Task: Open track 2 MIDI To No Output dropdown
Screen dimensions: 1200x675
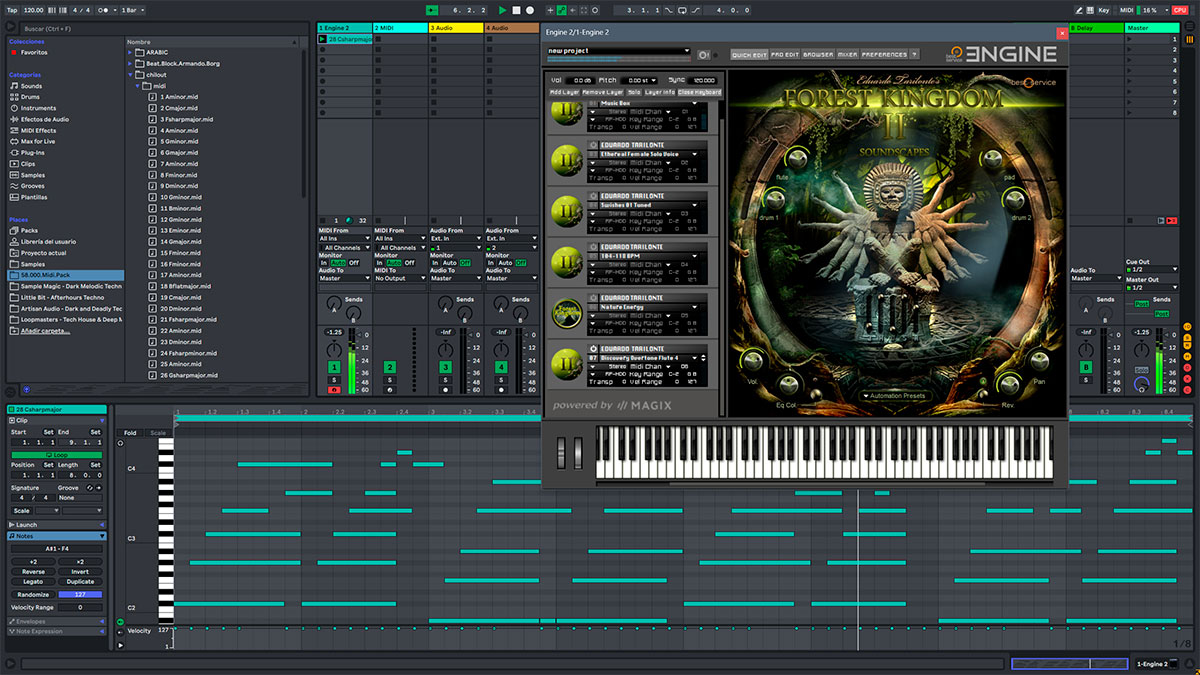Action: [x=398, y=278]
